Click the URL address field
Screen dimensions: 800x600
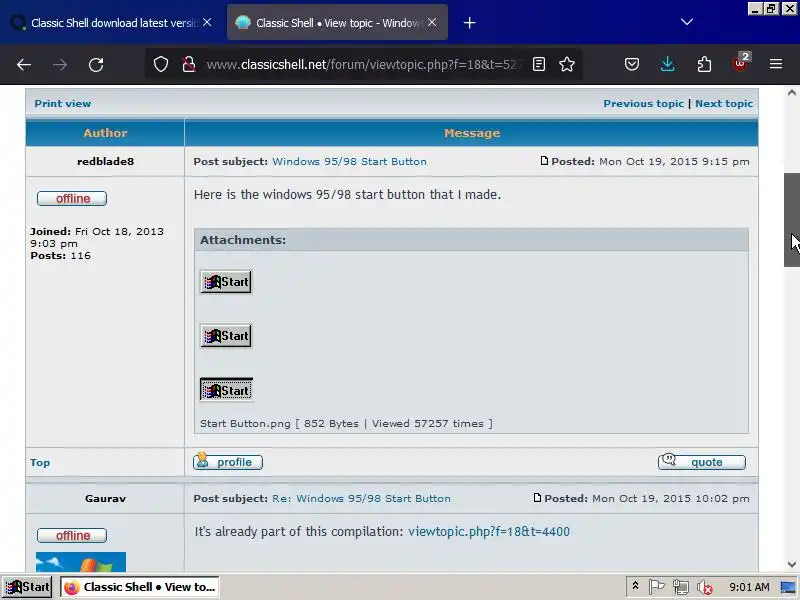point(363,65)
